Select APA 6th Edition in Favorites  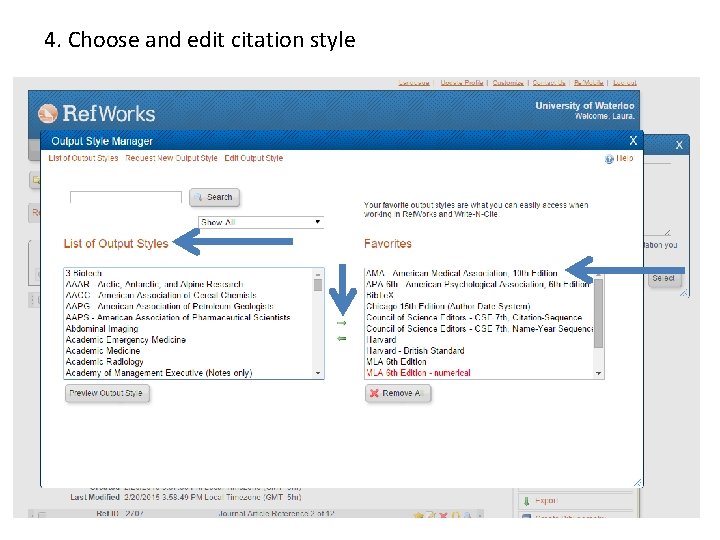click(x=477, y=284)
